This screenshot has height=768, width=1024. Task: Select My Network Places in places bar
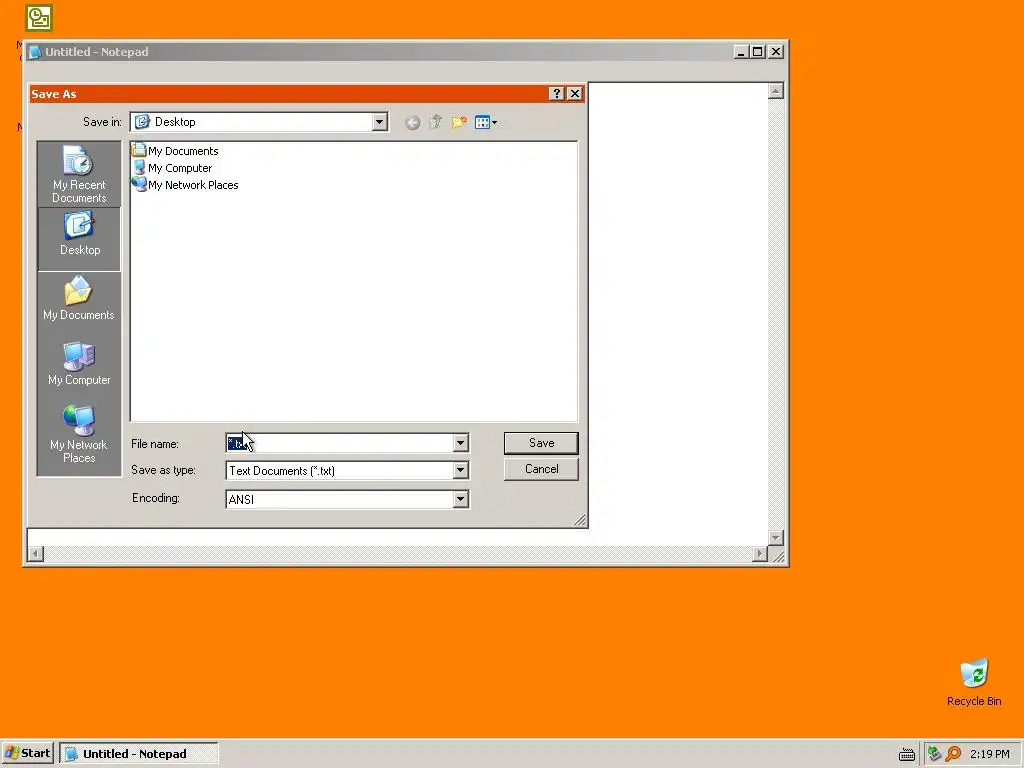[79, 434]
